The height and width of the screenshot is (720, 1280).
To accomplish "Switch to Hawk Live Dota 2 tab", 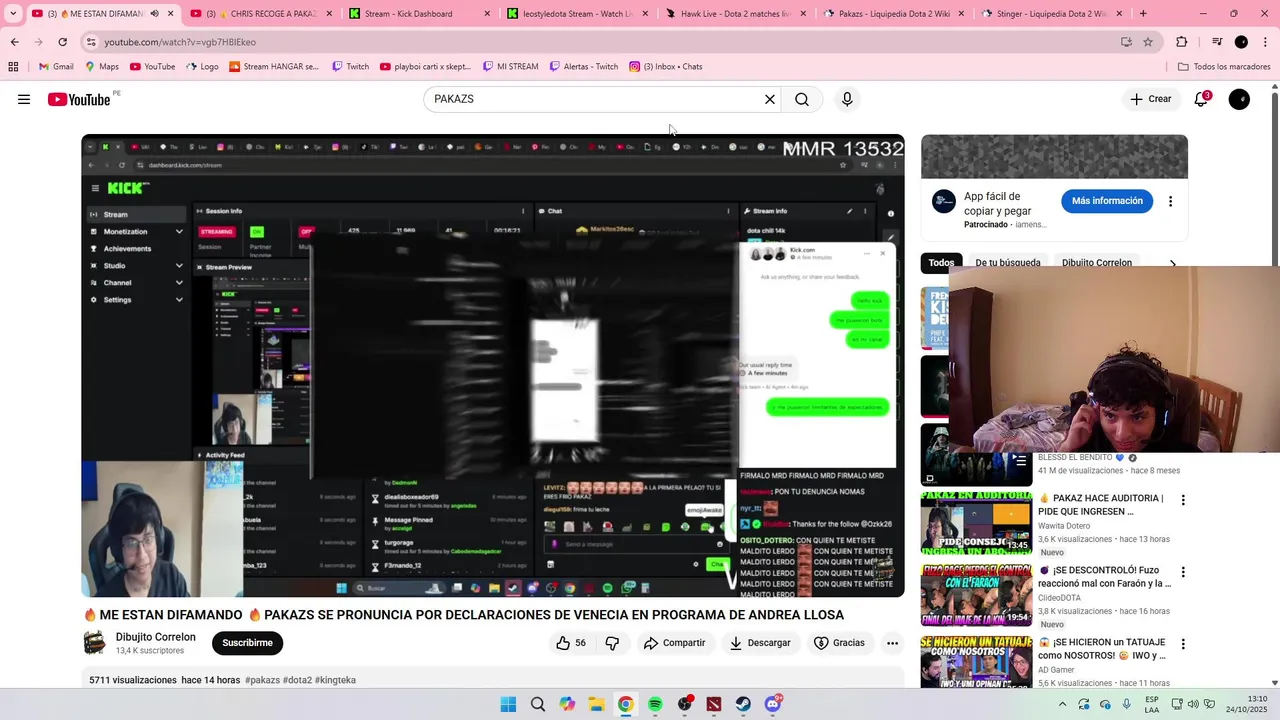I will (736, 14).
